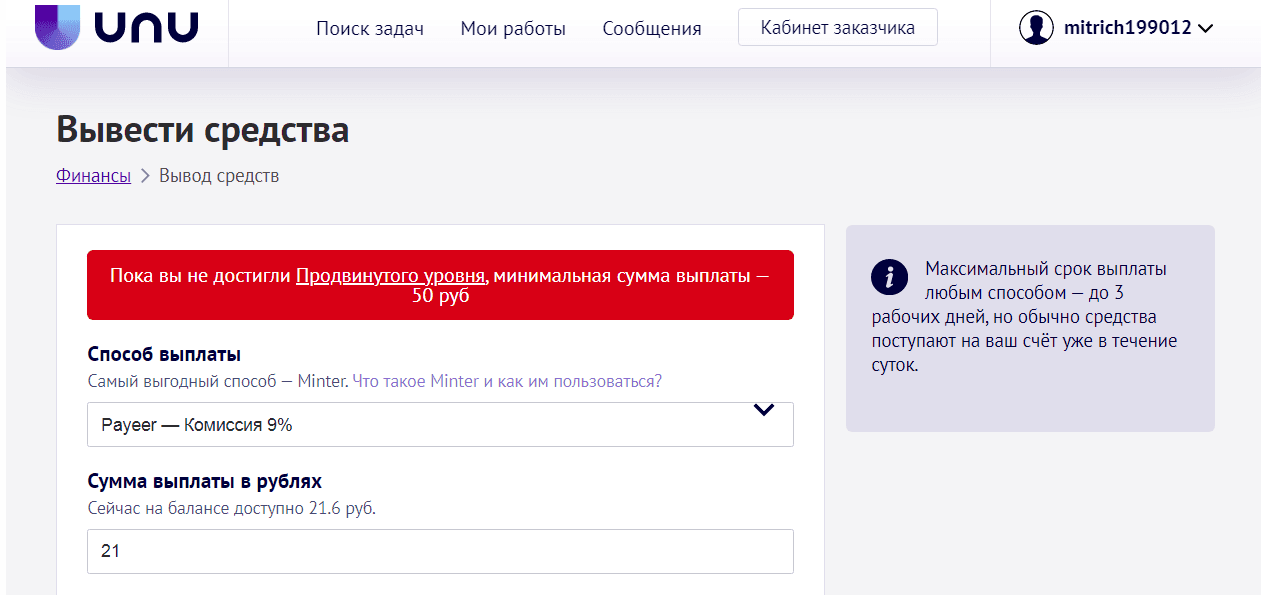Follow the Финансы breadcrumb link
Image resolution: width=1261 pixels, height=595 pixels.
point(93,176)
